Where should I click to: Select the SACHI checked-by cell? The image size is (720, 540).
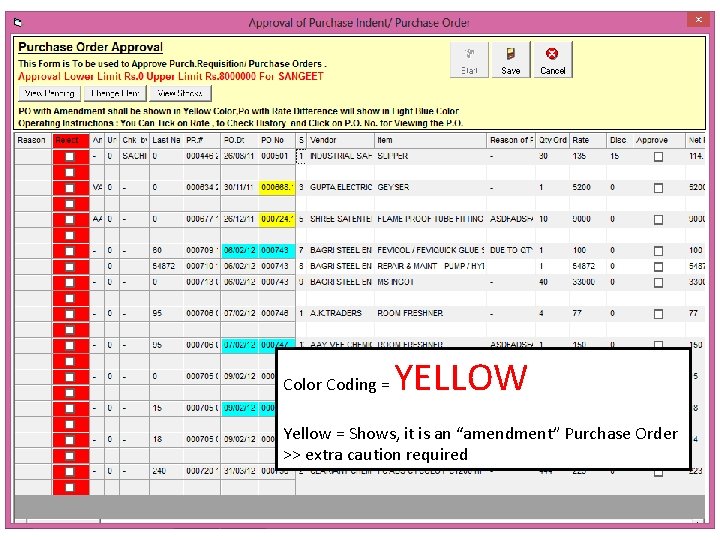pyautogui.click(x=134, y=156)
